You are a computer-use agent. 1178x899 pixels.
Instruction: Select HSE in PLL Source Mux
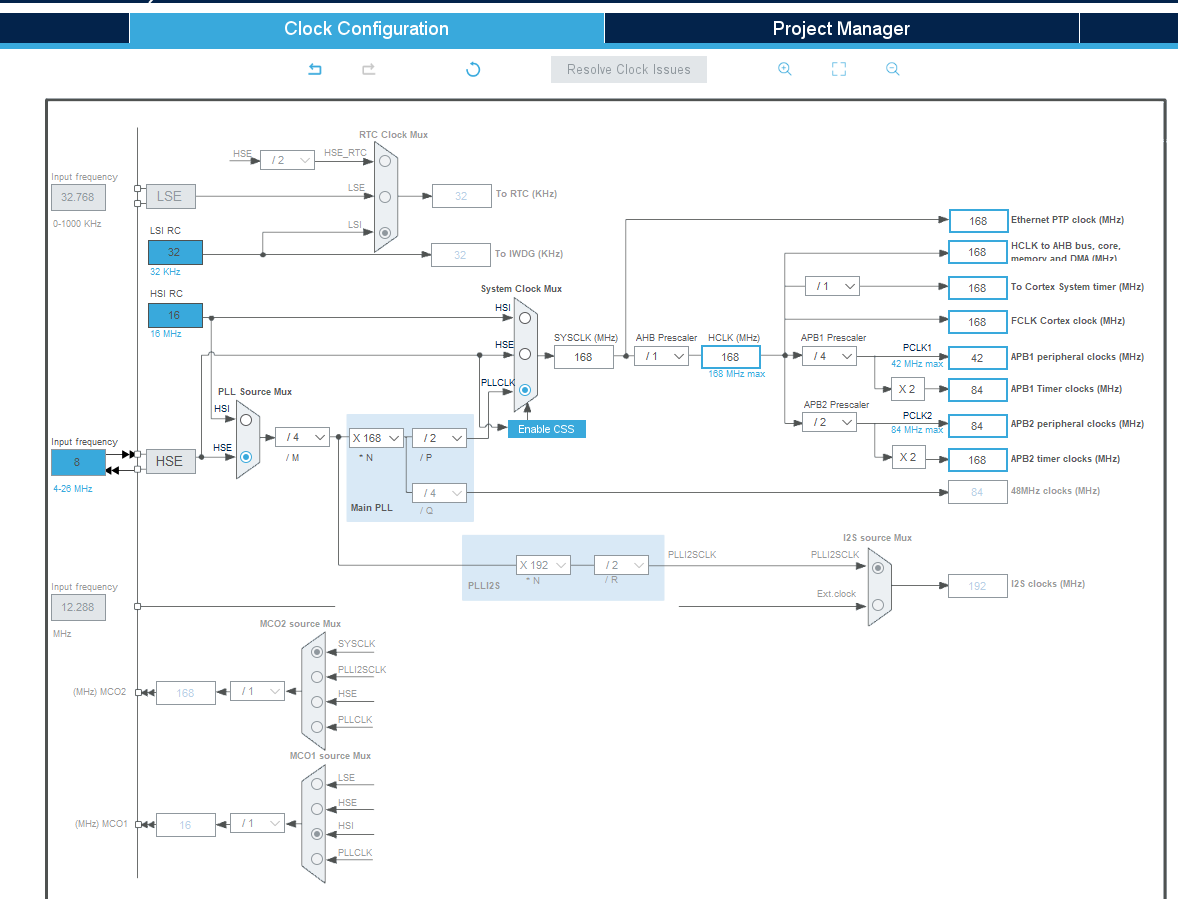(246, 457)
